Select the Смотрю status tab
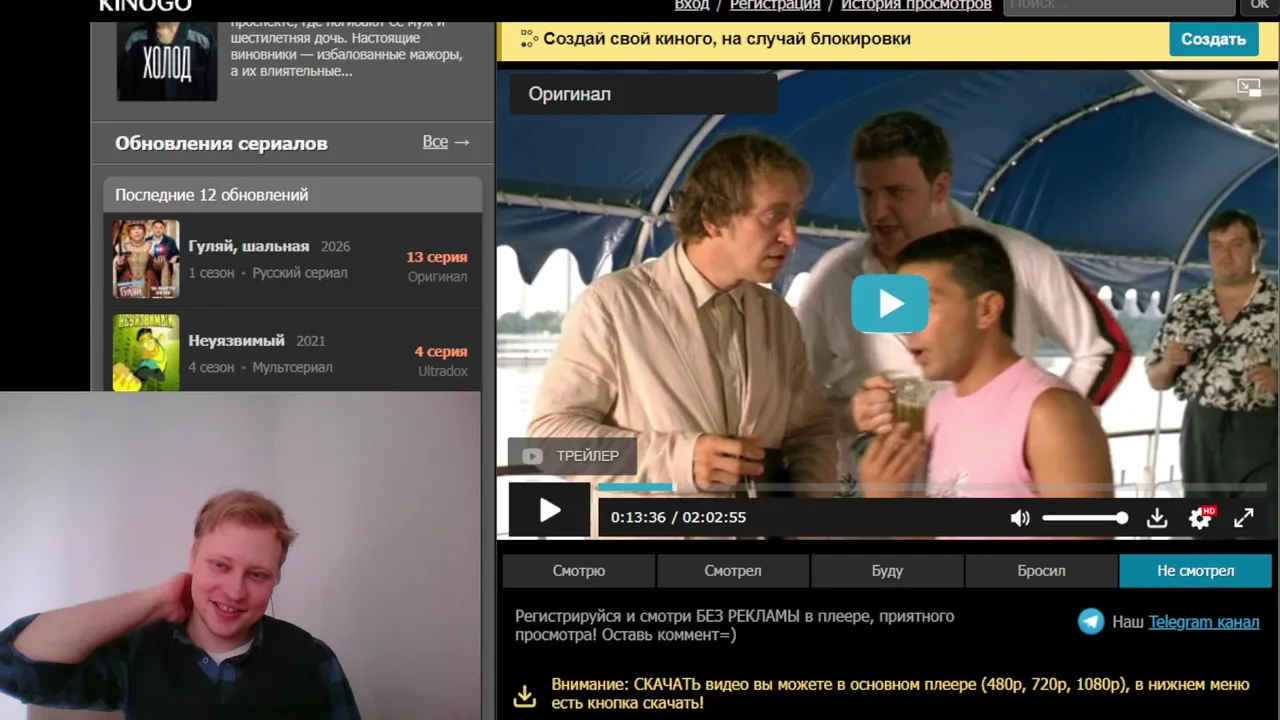Image resolution: width=1280 pixels, height=720 pixels. [x=579, y=571]
